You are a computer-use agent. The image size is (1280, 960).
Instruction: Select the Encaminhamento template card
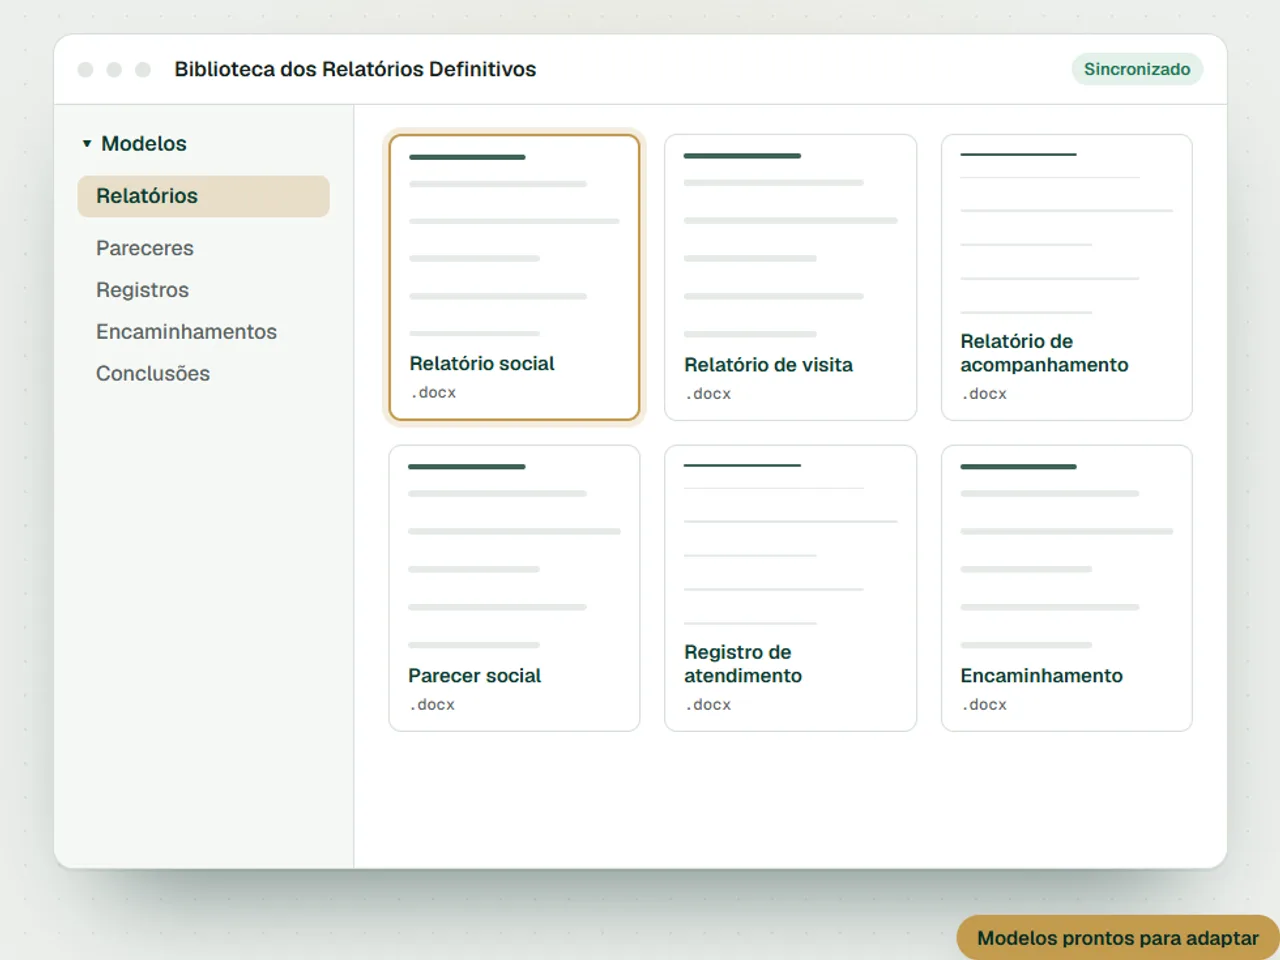tap(1066, 588)
